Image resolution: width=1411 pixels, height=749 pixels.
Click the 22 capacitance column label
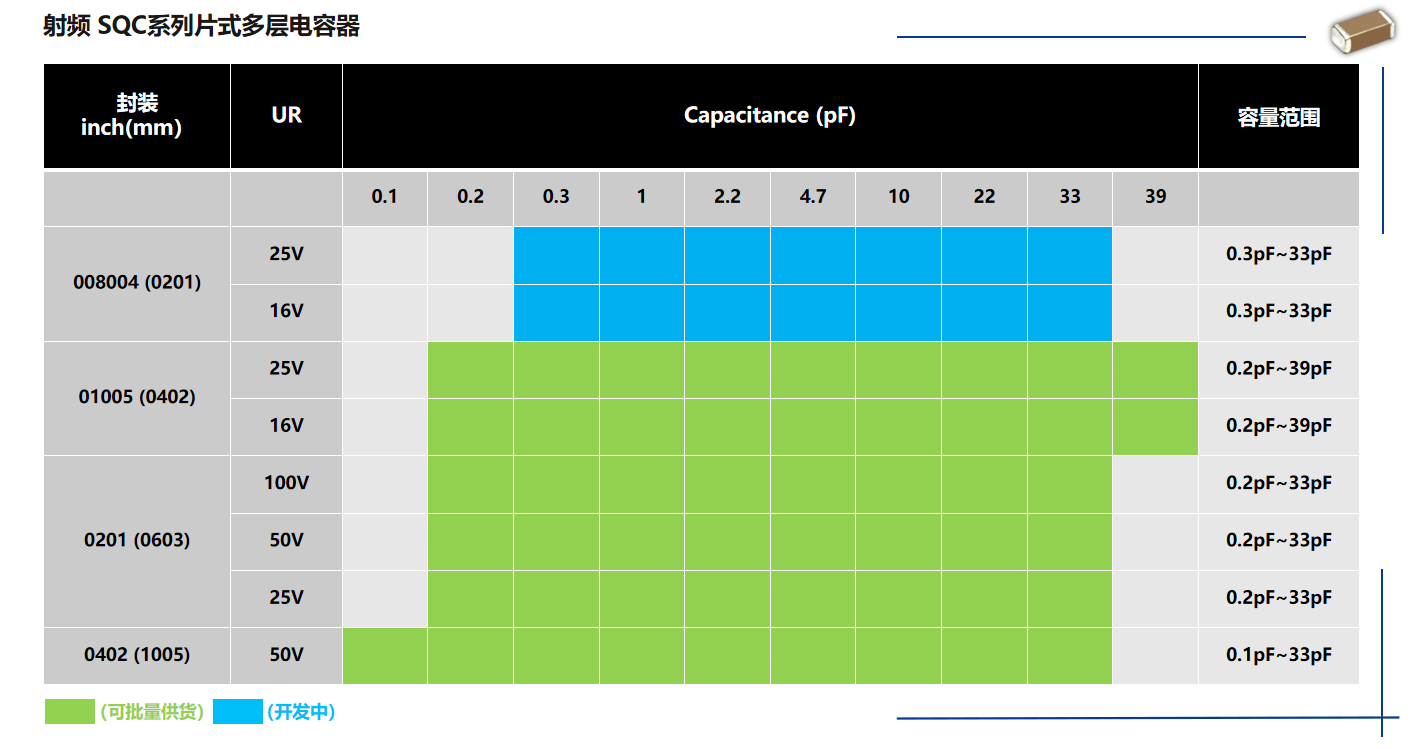(984, 197)
